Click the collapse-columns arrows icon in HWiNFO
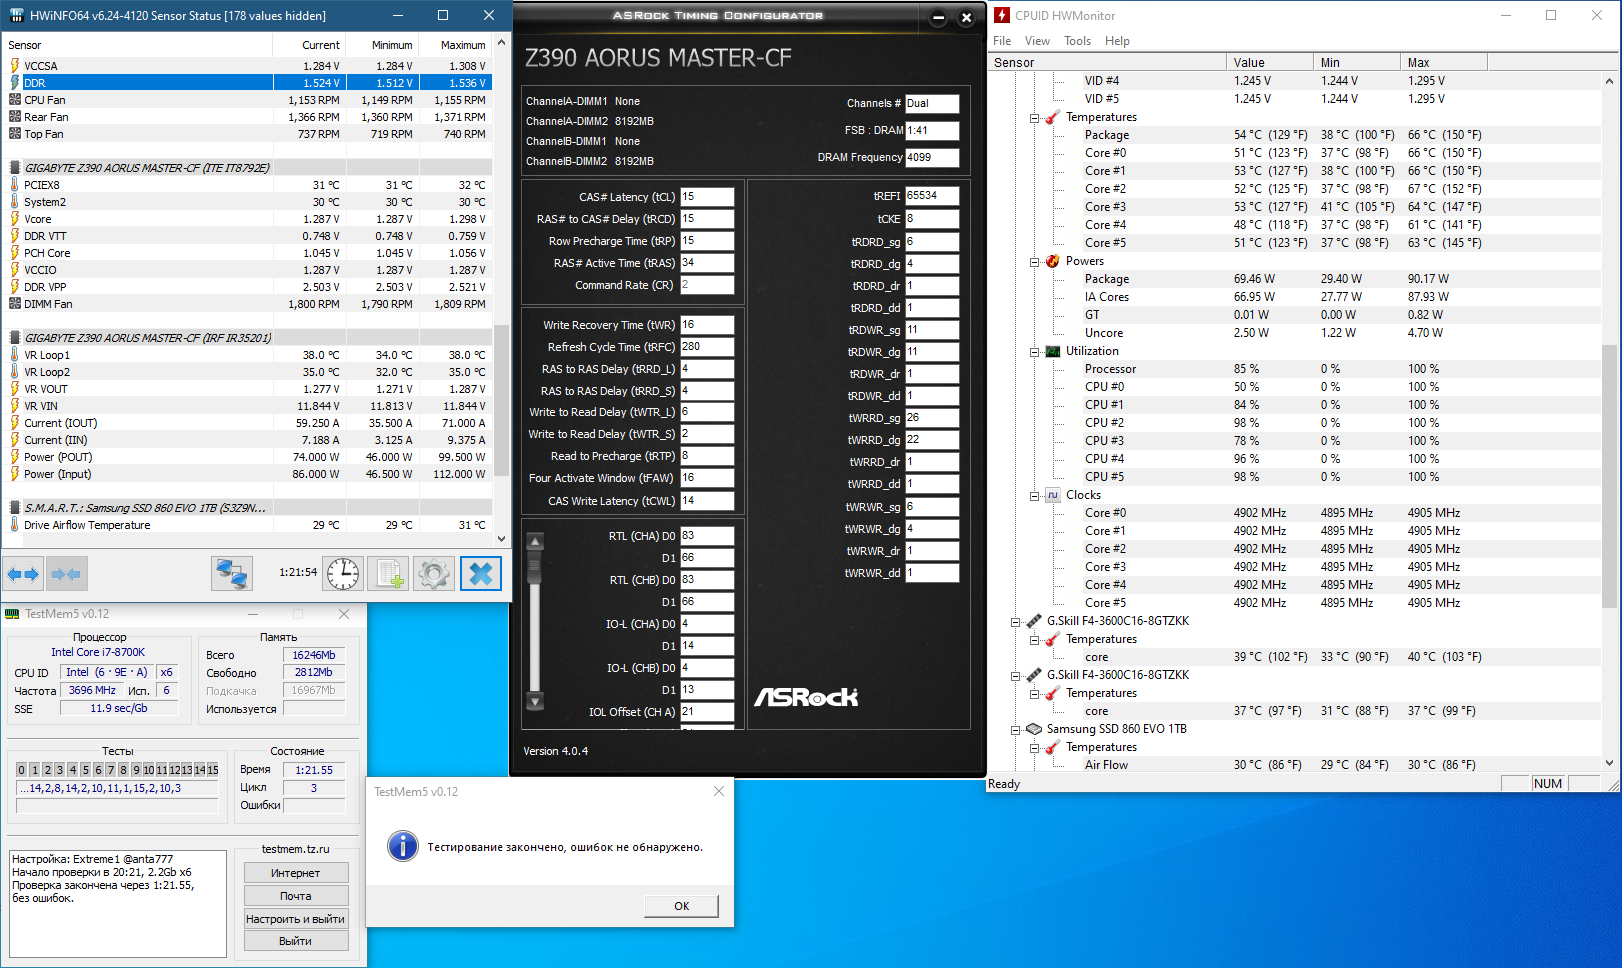The width and height of the screenshot is (1622, 968). point(66,574)
